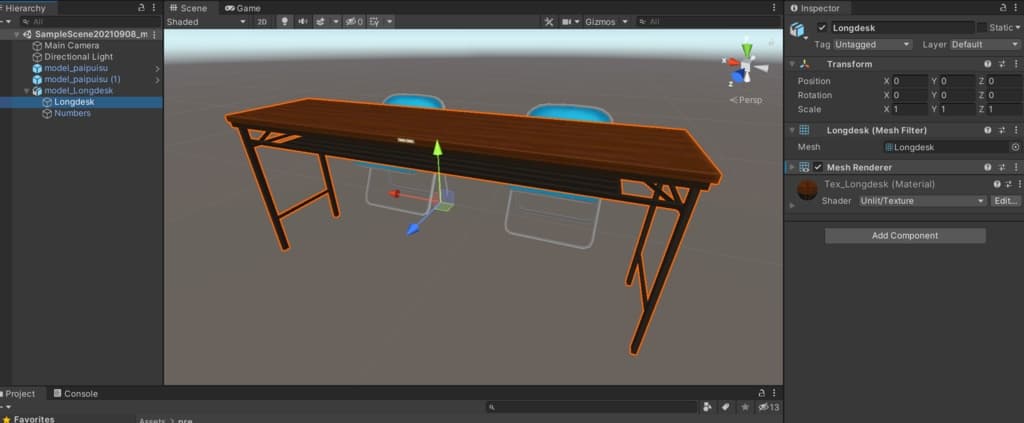Open the Gizmos dropdown
The height and width of the screenshot is (423, 1024).
click(607, 22)
